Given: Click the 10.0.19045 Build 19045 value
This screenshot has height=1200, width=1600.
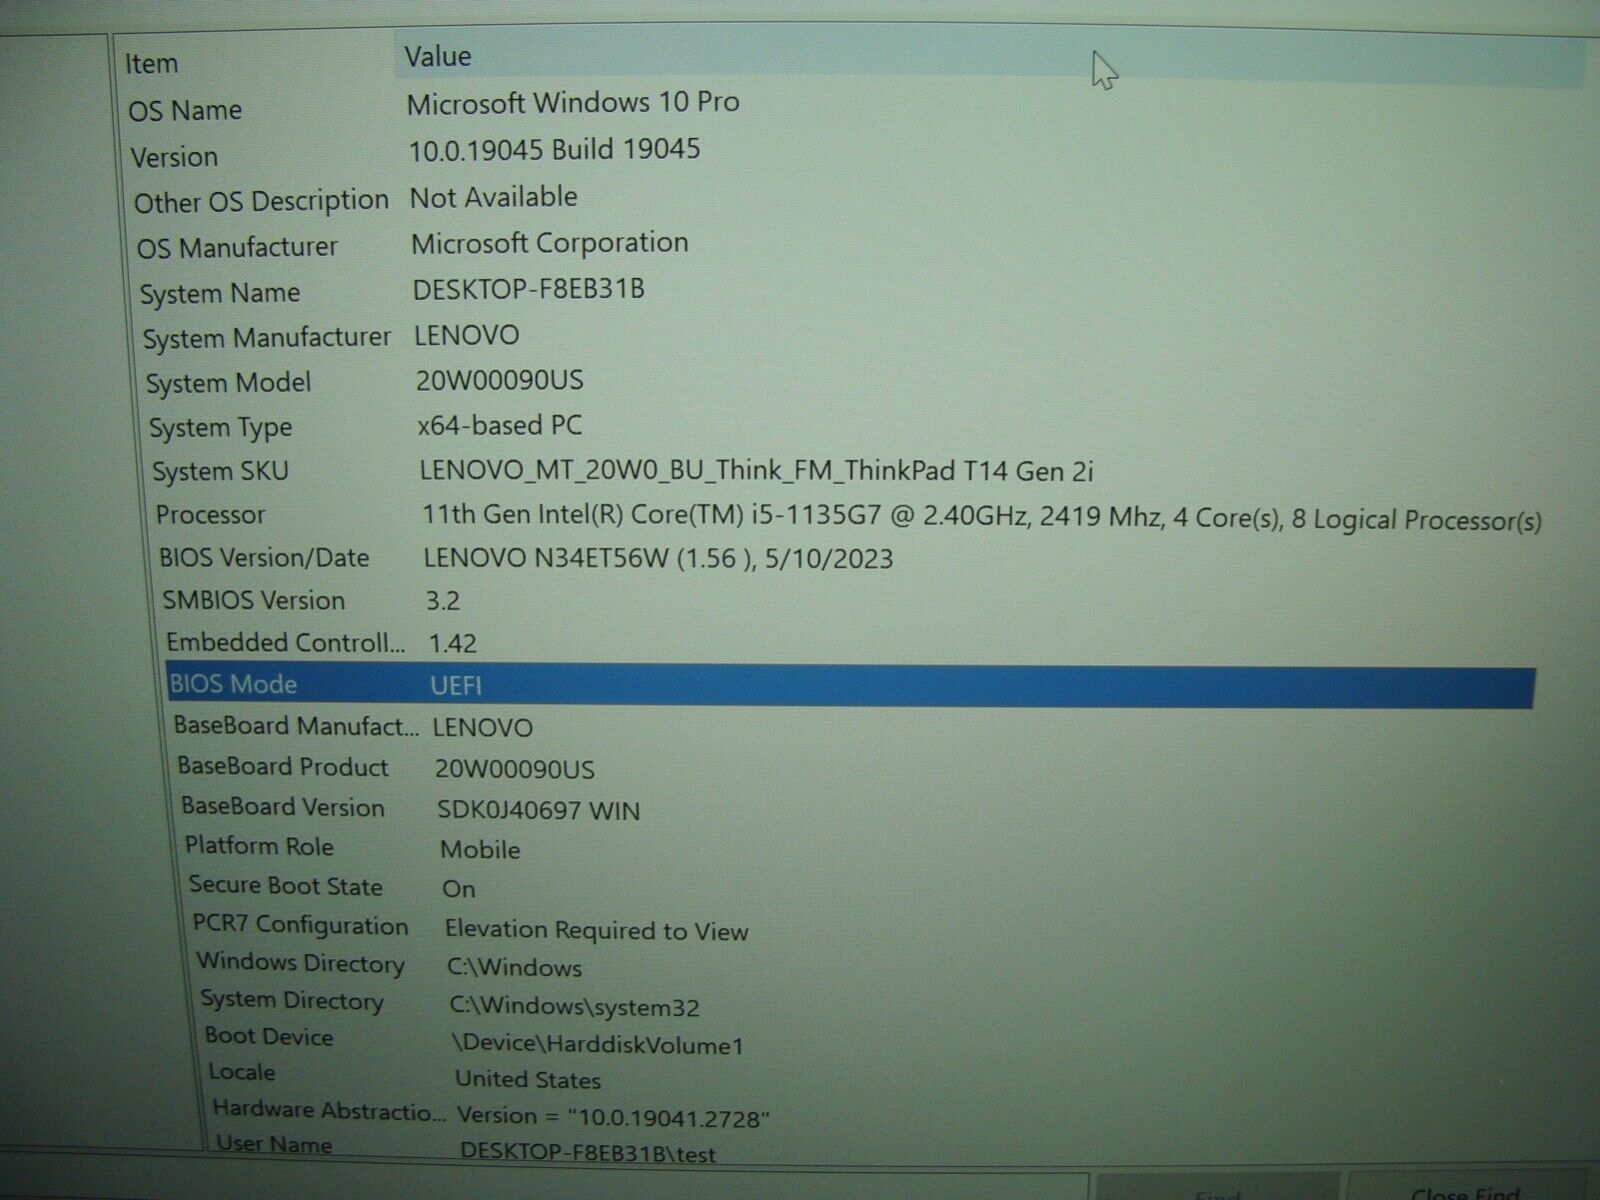Looking at the screenshot, I should click(x=555, y=150).
